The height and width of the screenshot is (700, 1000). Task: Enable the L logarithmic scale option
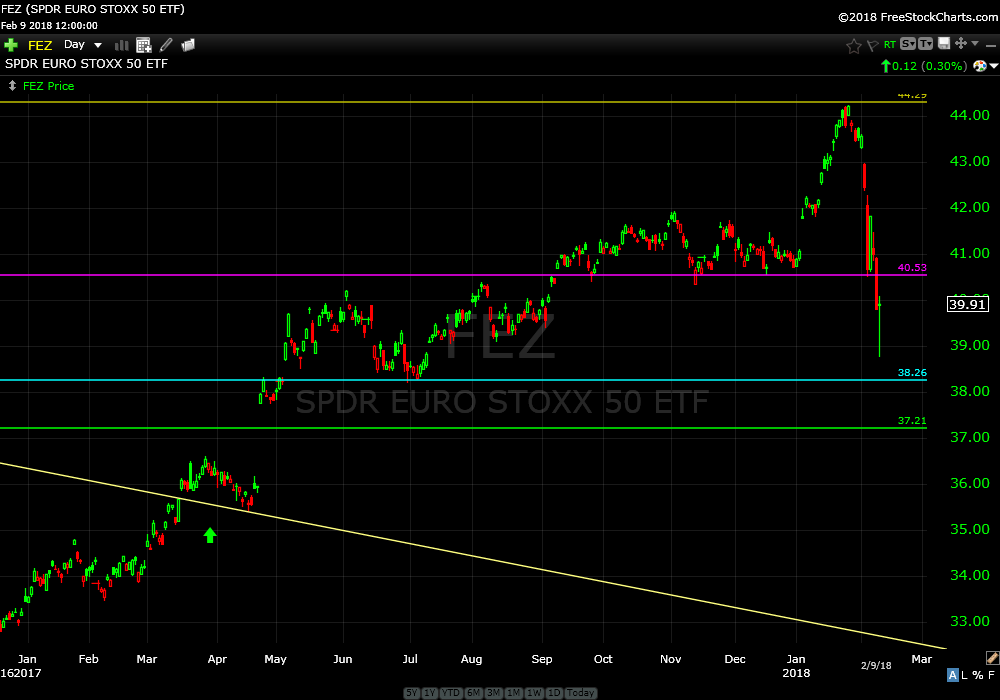[965, 676]
